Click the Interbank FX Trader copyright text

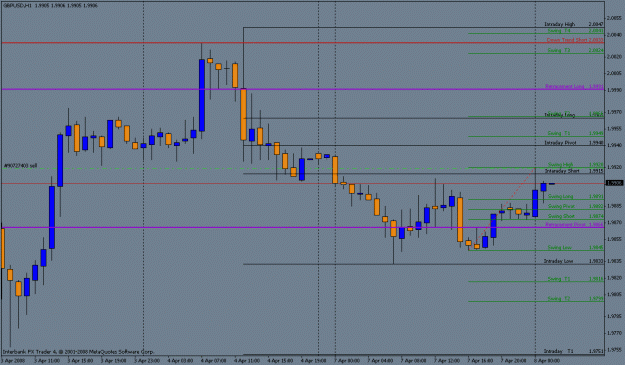pyautogui.click(x=79, y=352)
